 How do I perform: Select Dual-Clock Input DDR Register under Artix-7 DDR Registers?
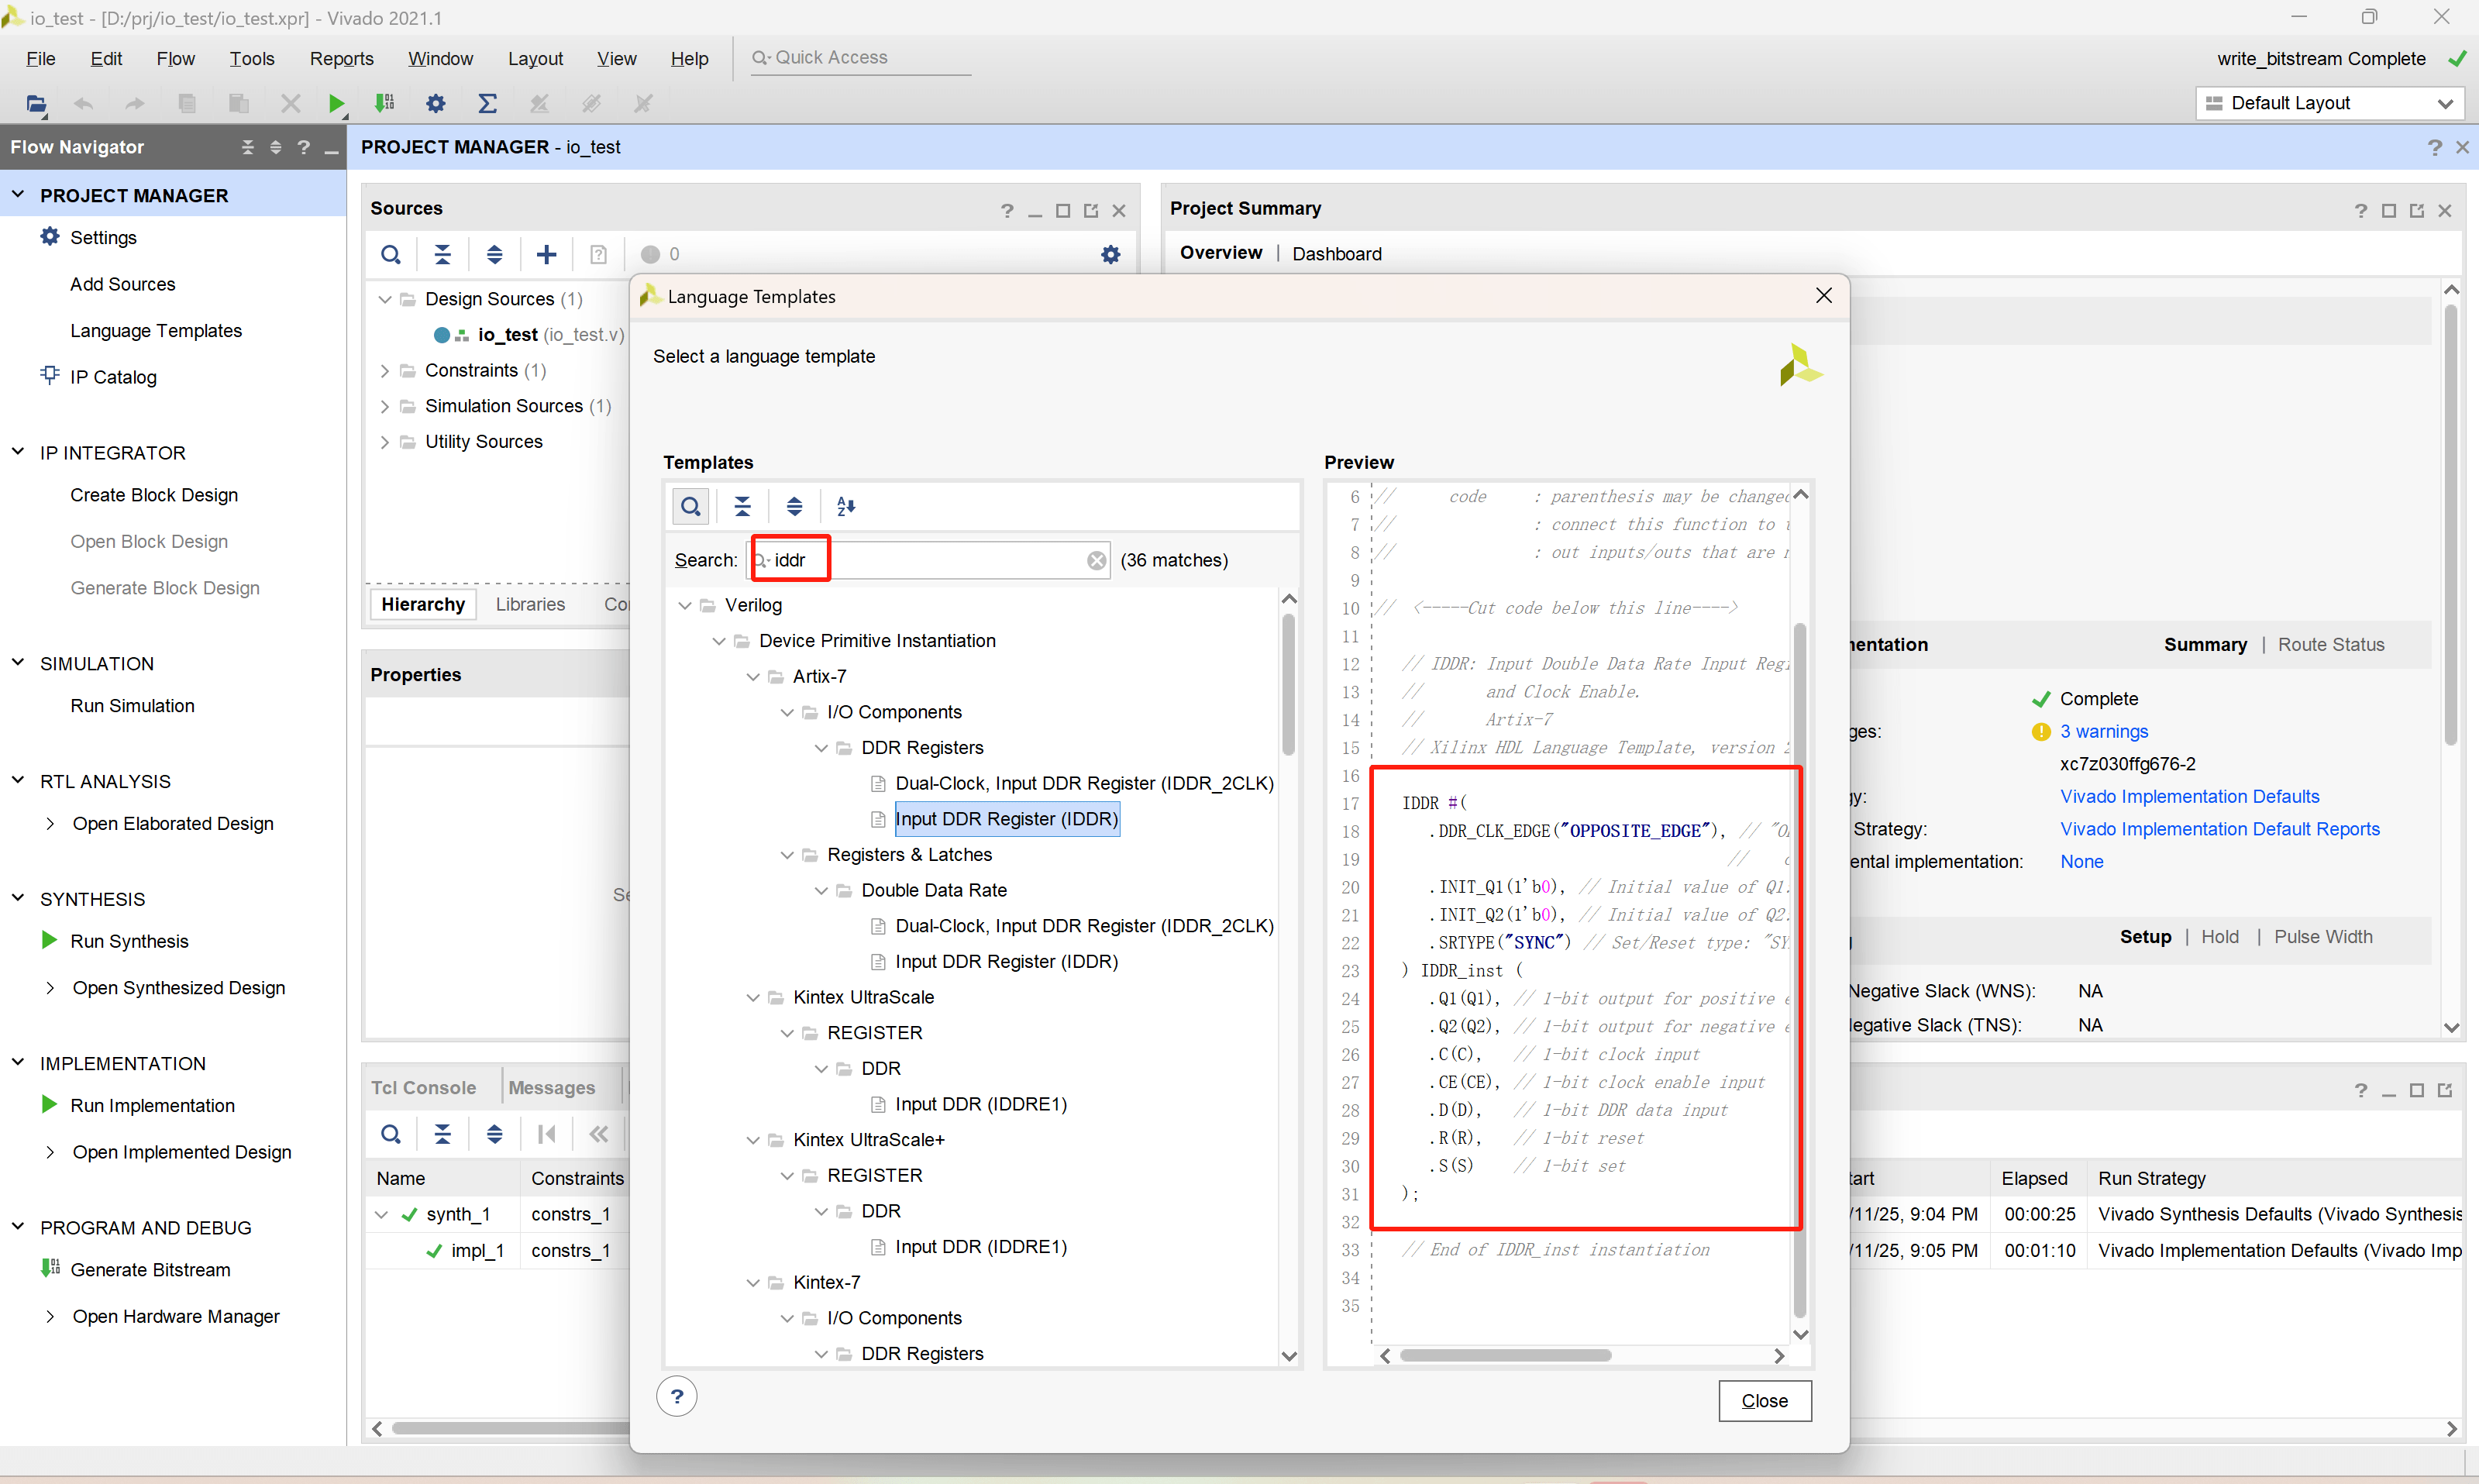point(1084,783)
